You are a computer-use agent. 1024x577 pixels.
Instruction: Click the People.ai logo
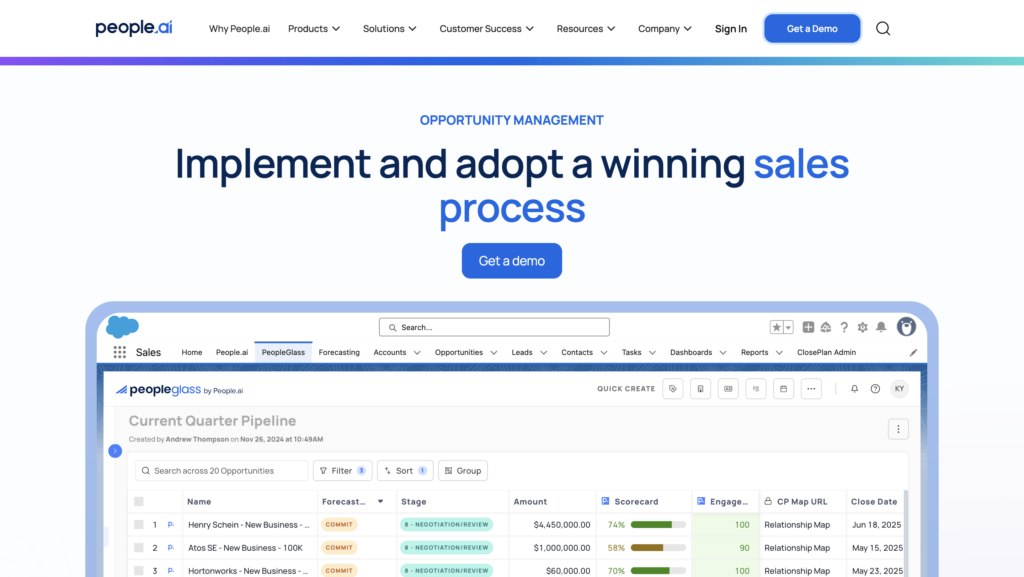pos(134,28)
